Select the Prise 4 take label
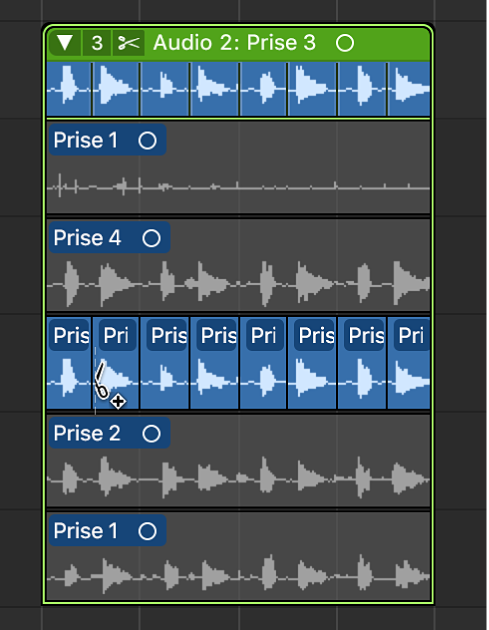Viewport: 489px width, 630px height. tap(87, 238)
